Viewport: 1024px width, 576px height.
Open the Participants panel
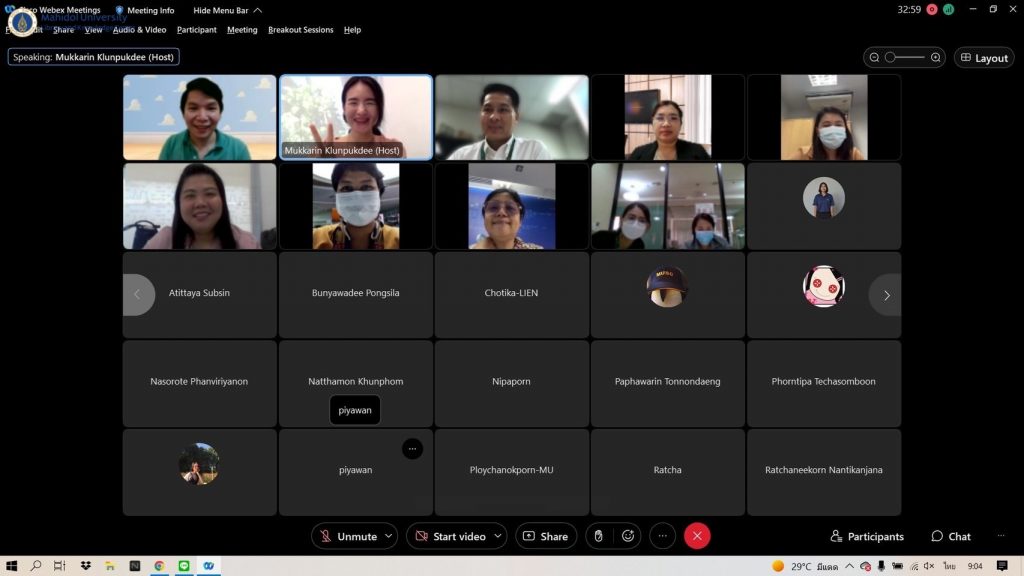(866, 536)
